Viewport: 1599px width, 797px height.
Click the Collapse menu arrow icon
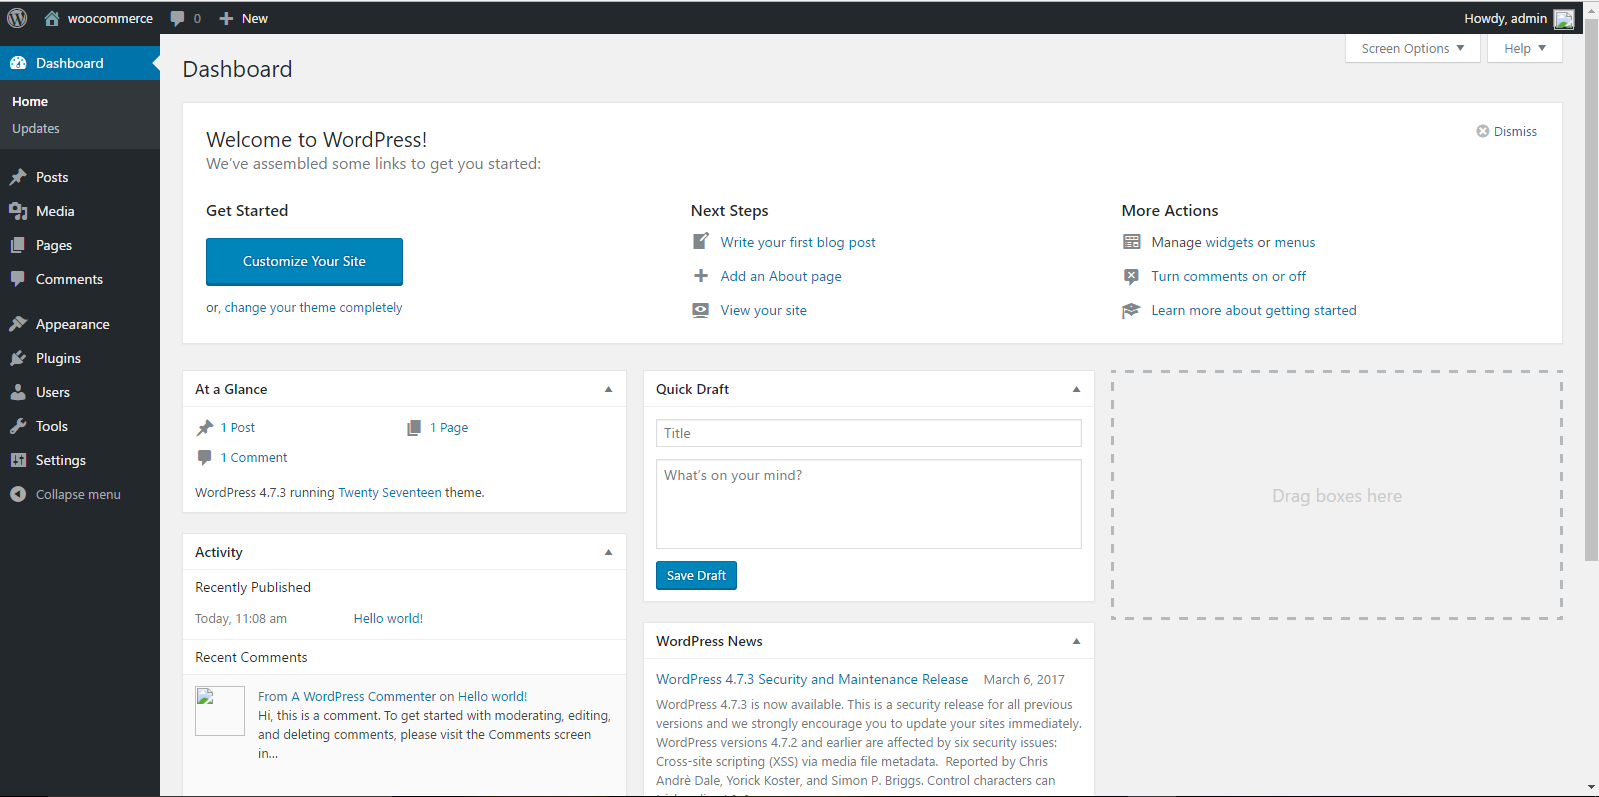pos(18,494)
